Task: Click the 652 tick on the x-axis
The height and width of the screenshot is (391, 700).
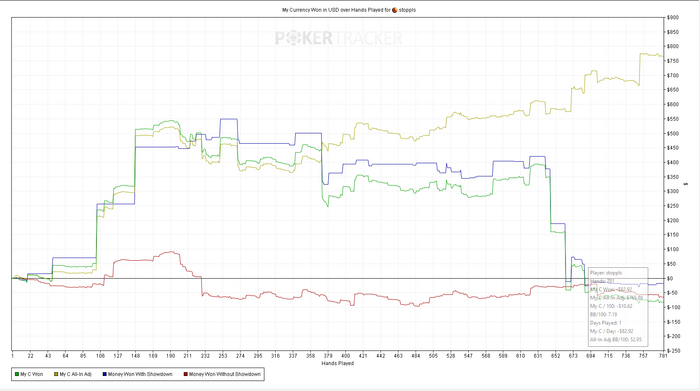Action: 555,356
